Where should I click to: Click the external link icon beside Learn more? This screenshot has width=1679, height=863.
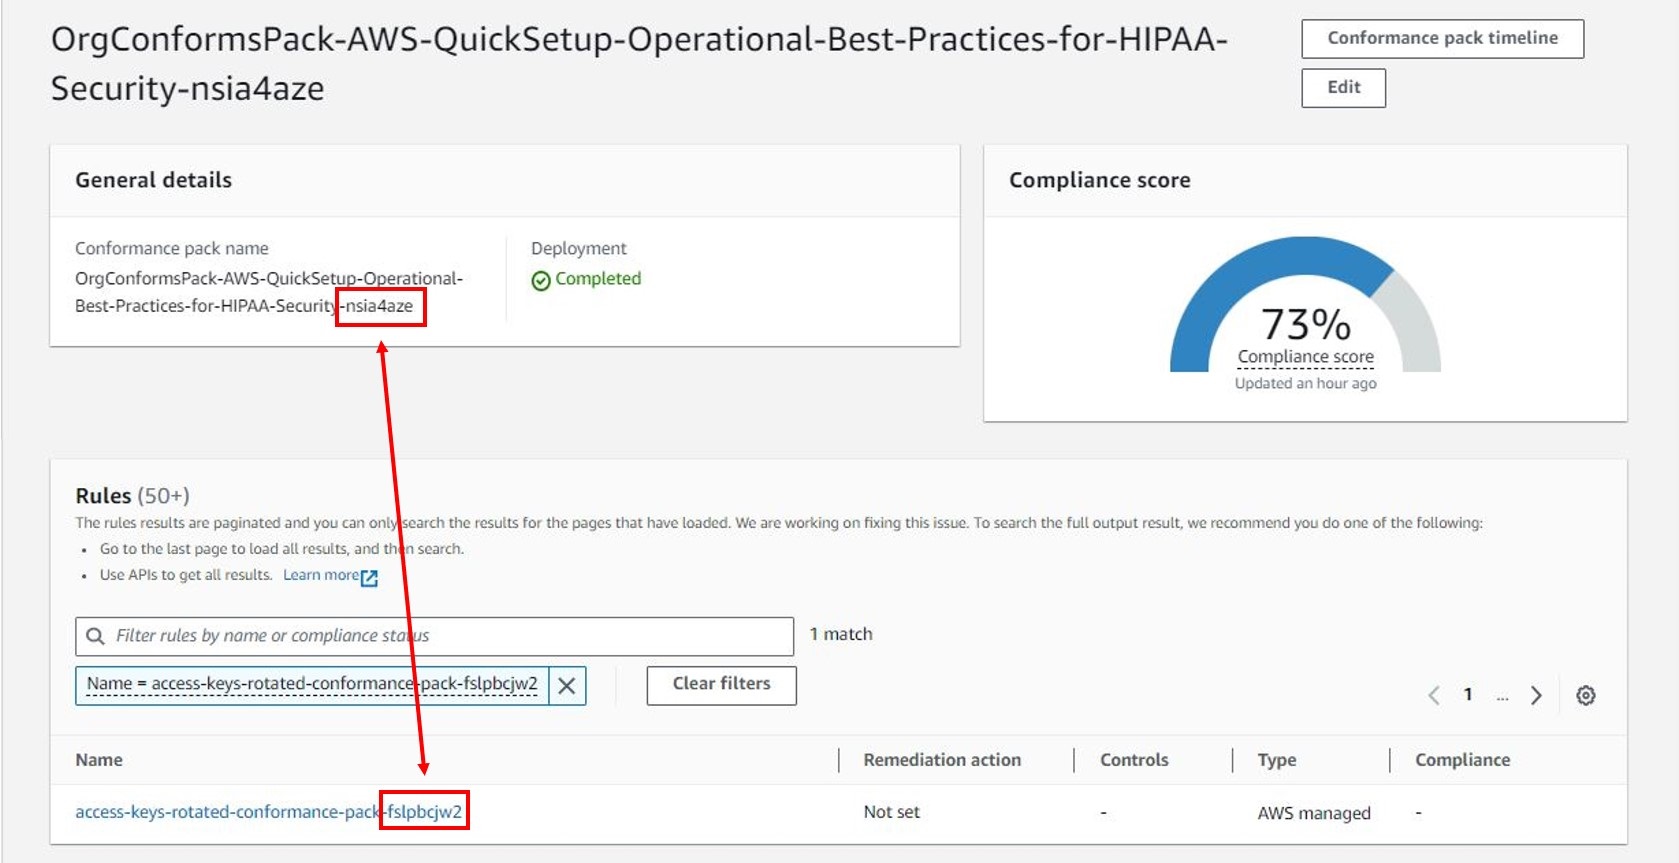pyautogui.click(x=369, y=577)
